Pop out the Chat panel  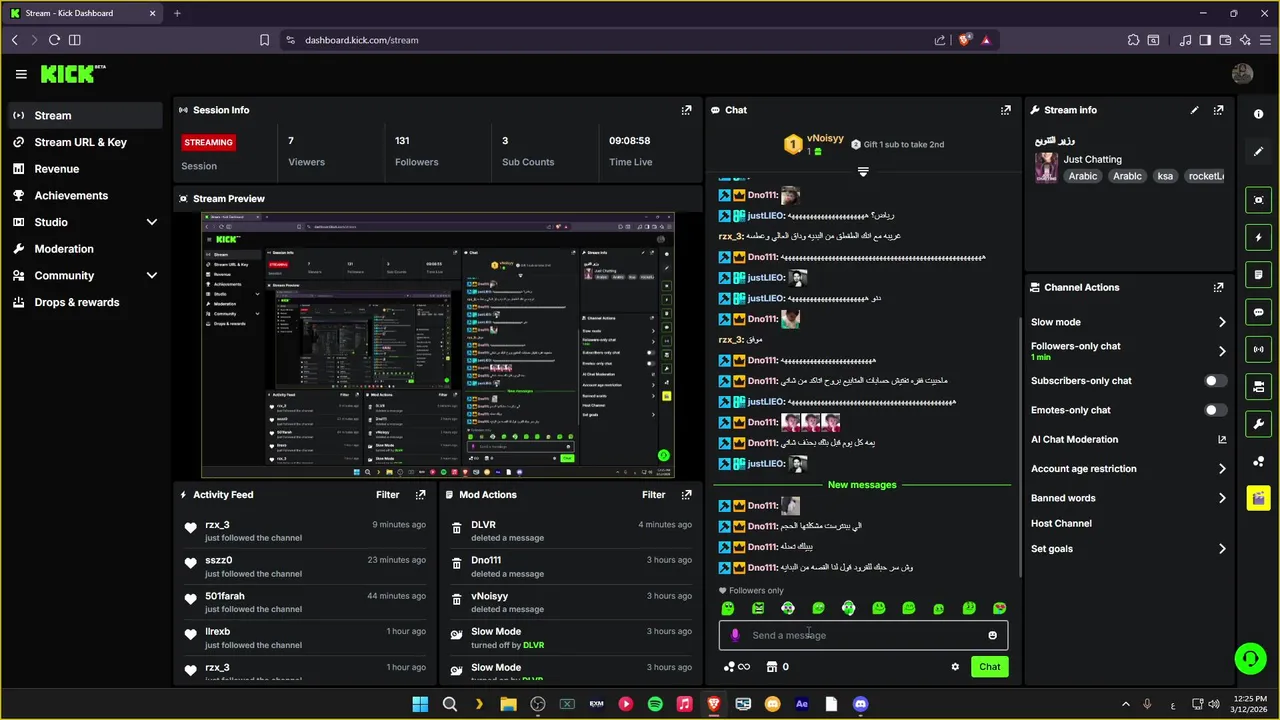point(1005,110)
